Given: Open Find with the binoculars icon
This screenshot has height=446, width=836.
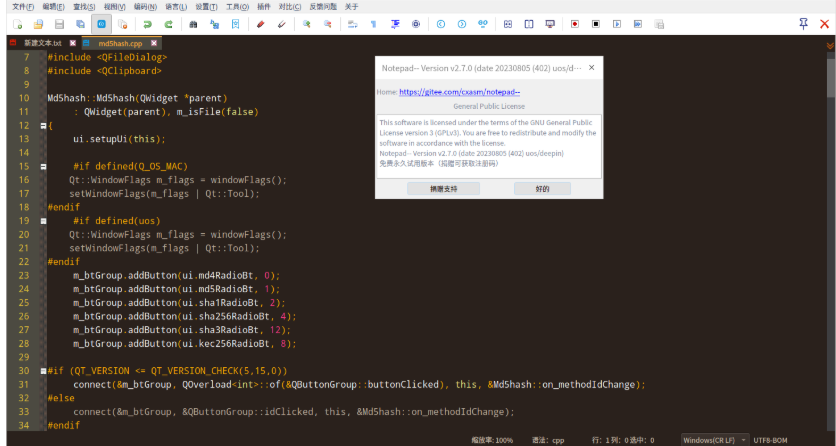Looking at the screenshot, I should coord(193,24).
